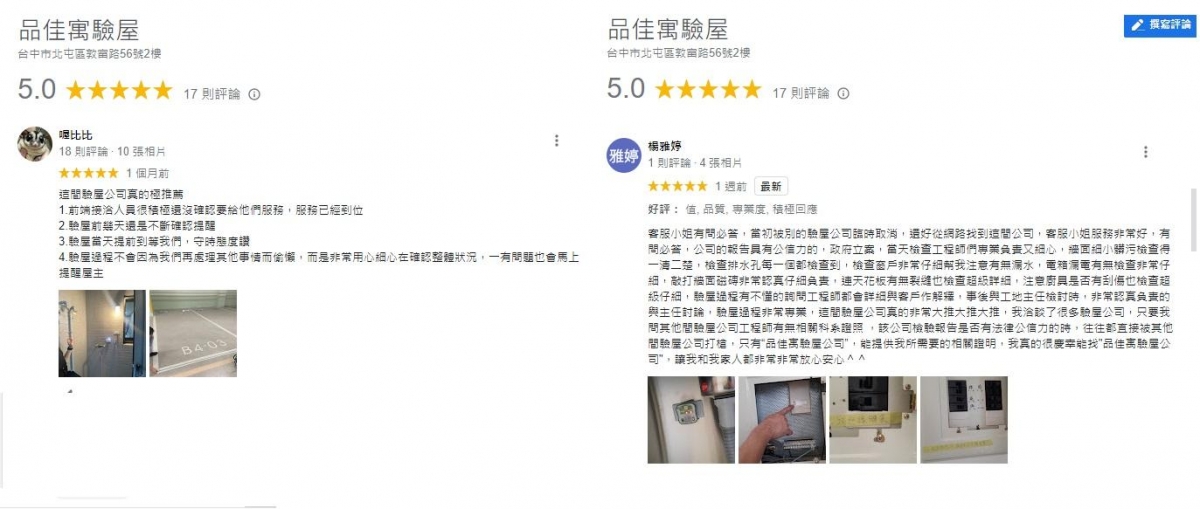Click the 品佳寓驗屋 title on the left
This screenshot has width=1200, height=509.
pyautogui.click(x=79, y=30)
